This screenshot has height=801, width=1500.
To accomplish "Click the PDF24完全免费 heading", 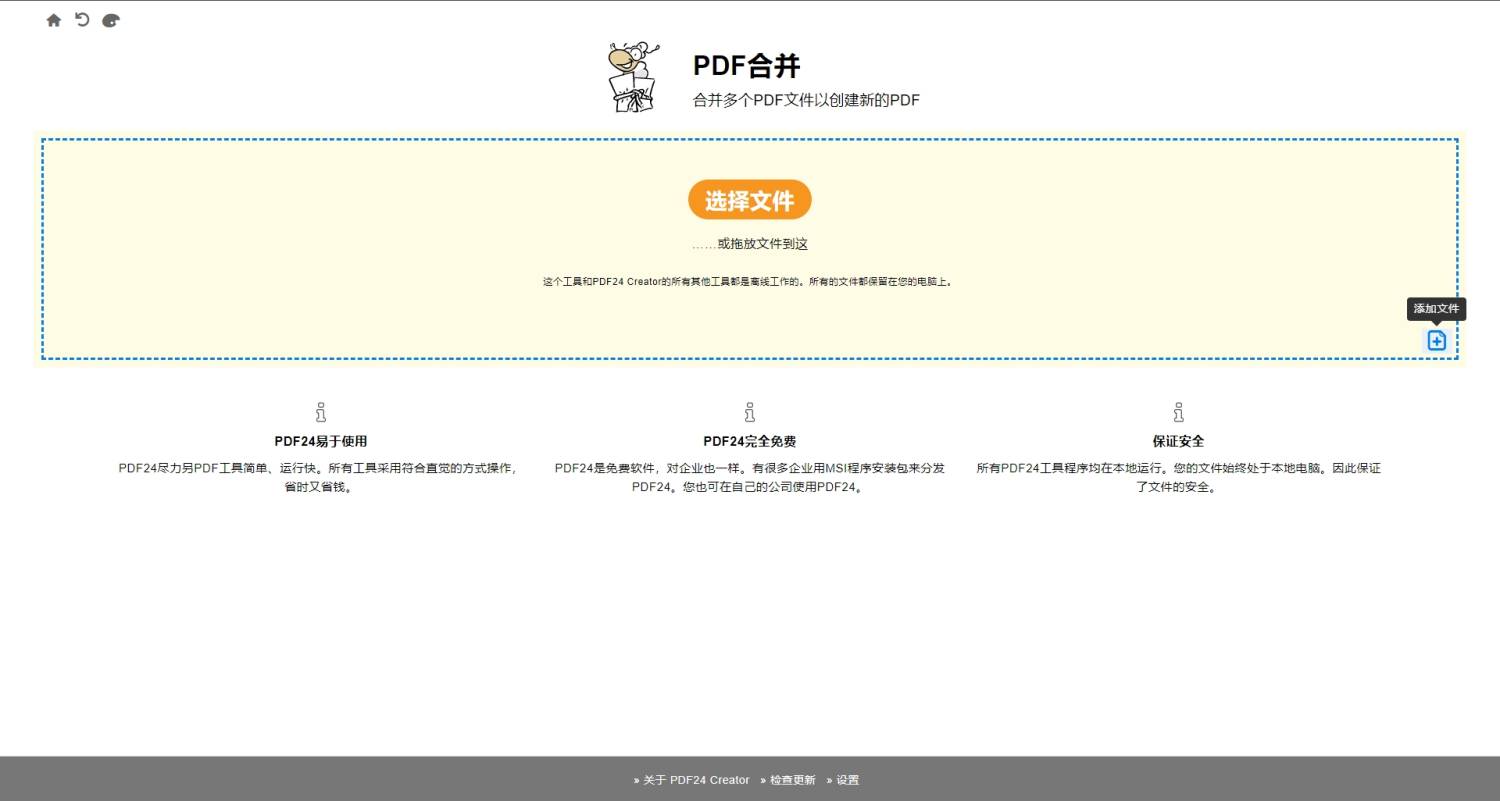I will (750, 441).
